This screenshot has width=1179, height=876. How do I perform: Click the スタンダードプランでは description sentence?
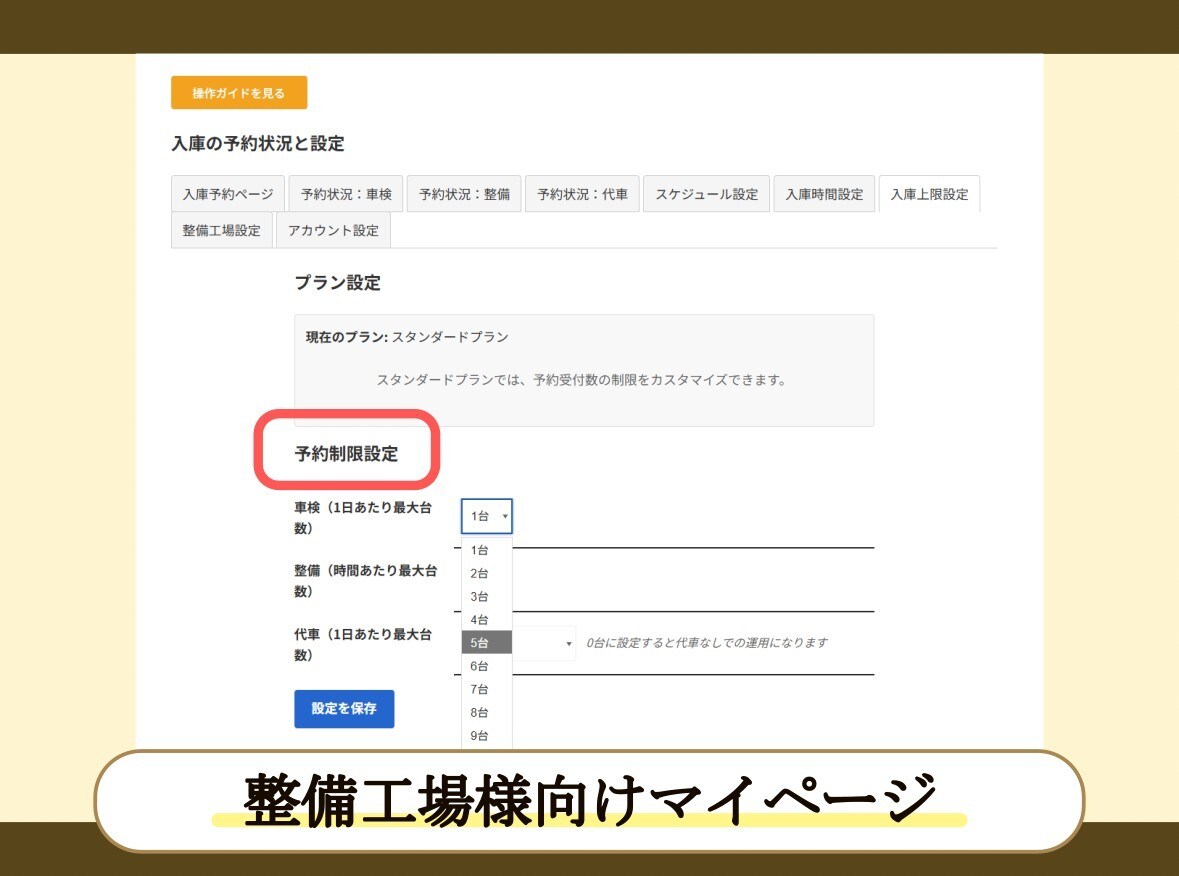click(x=581, y=380)
